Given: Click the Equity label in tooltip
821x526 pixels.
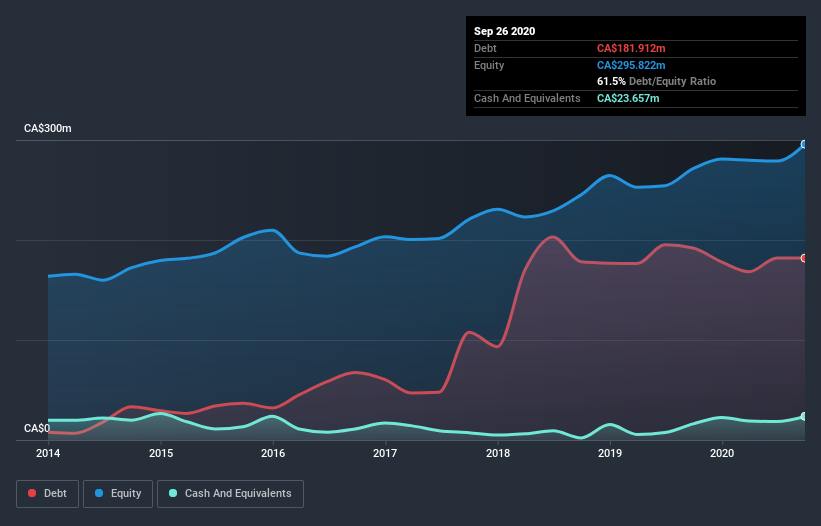Looking at the screenshot, I should (489, 65).
